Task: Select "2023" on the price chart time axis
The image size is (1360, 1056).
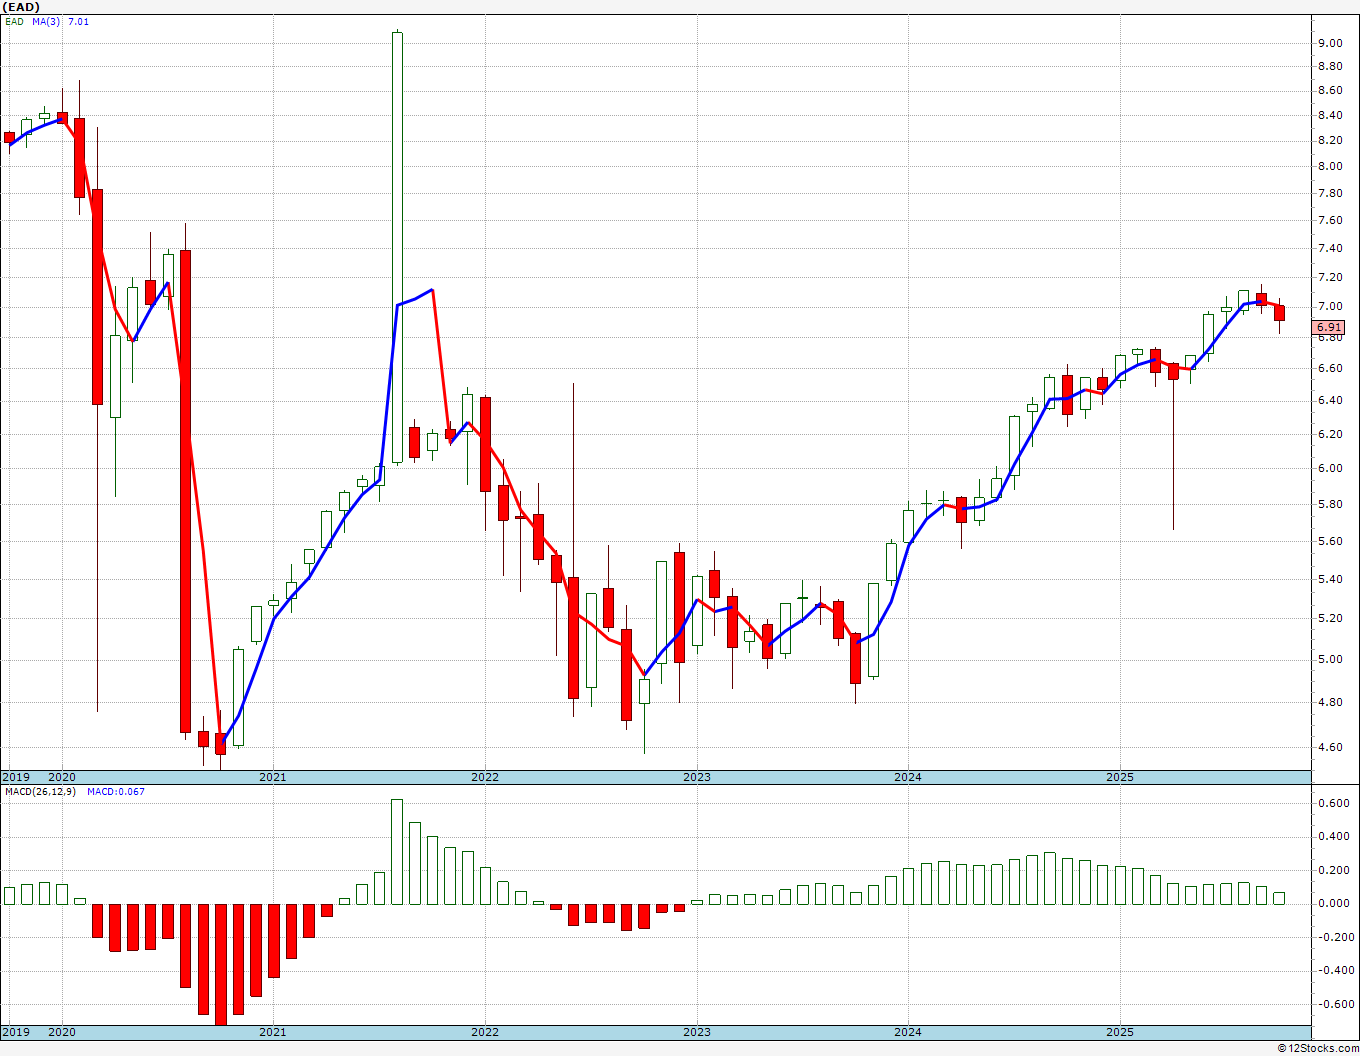Action: click(697, 777)
